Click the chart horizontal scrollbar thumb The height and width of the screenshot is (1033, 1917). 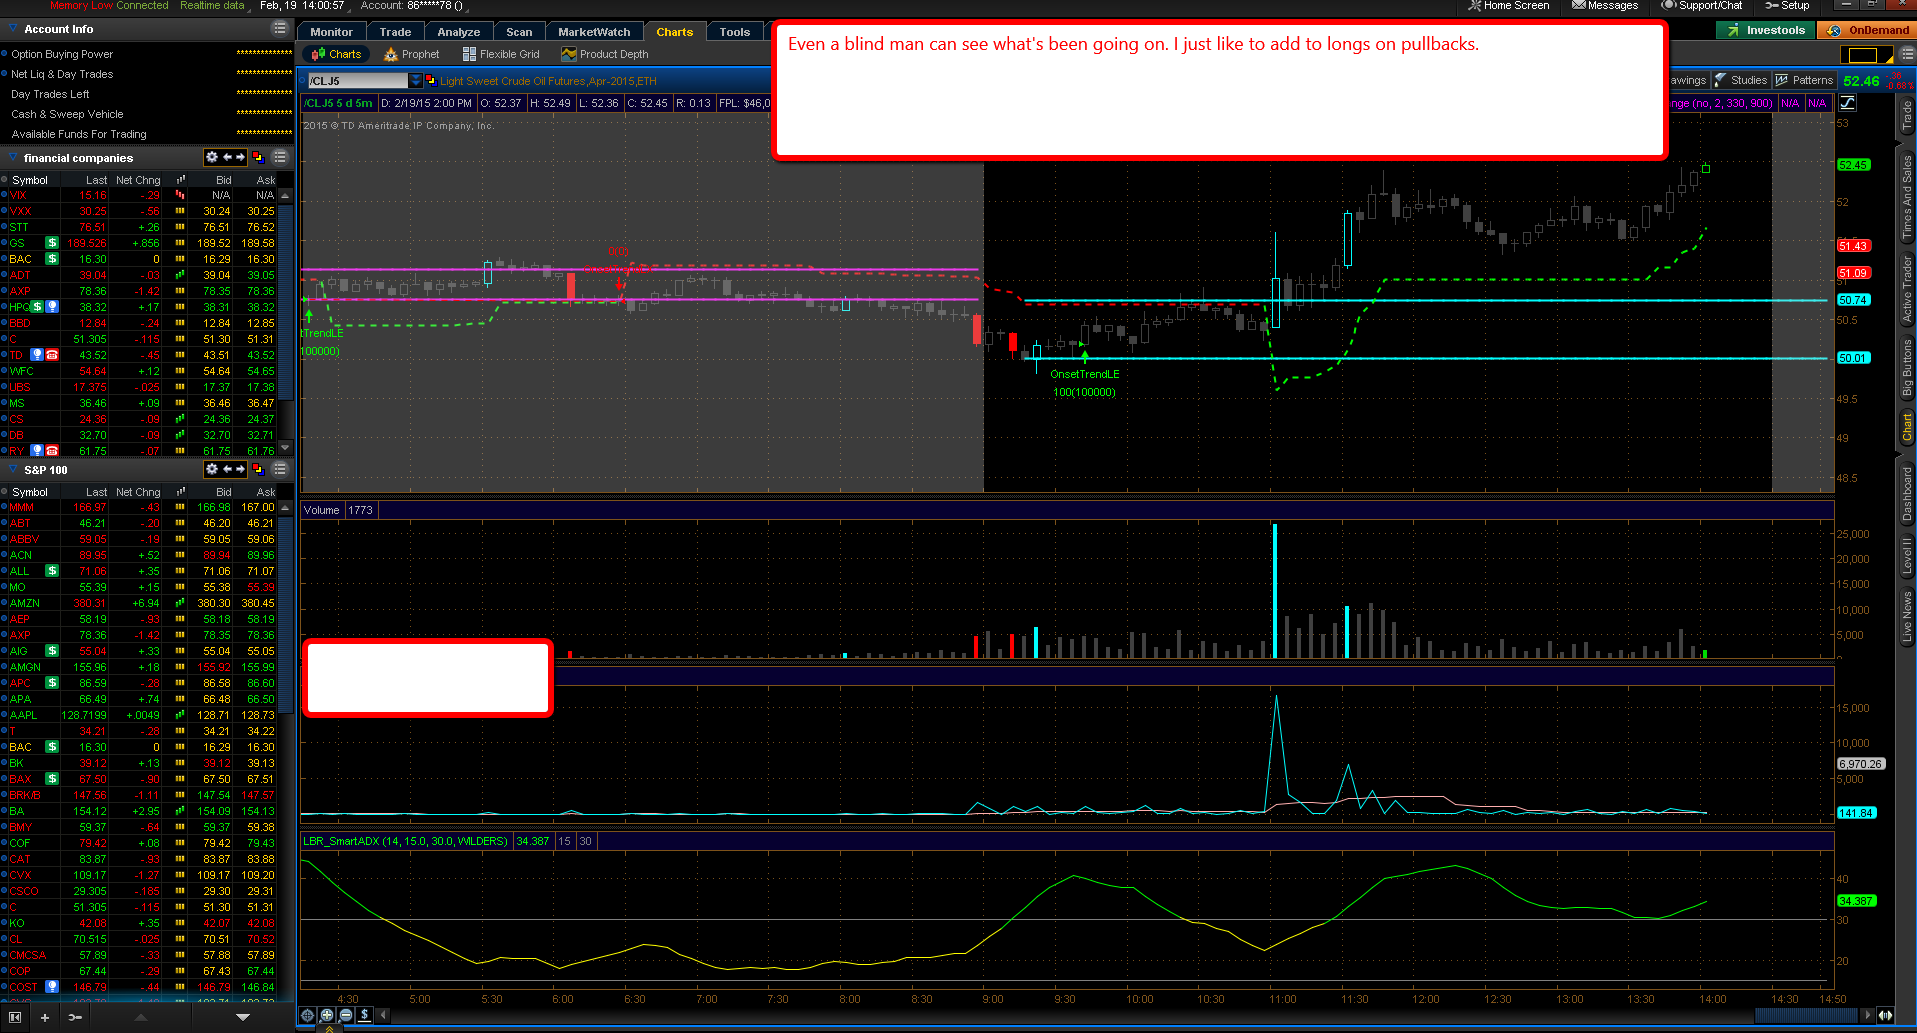click(x=1806, y=1015)
